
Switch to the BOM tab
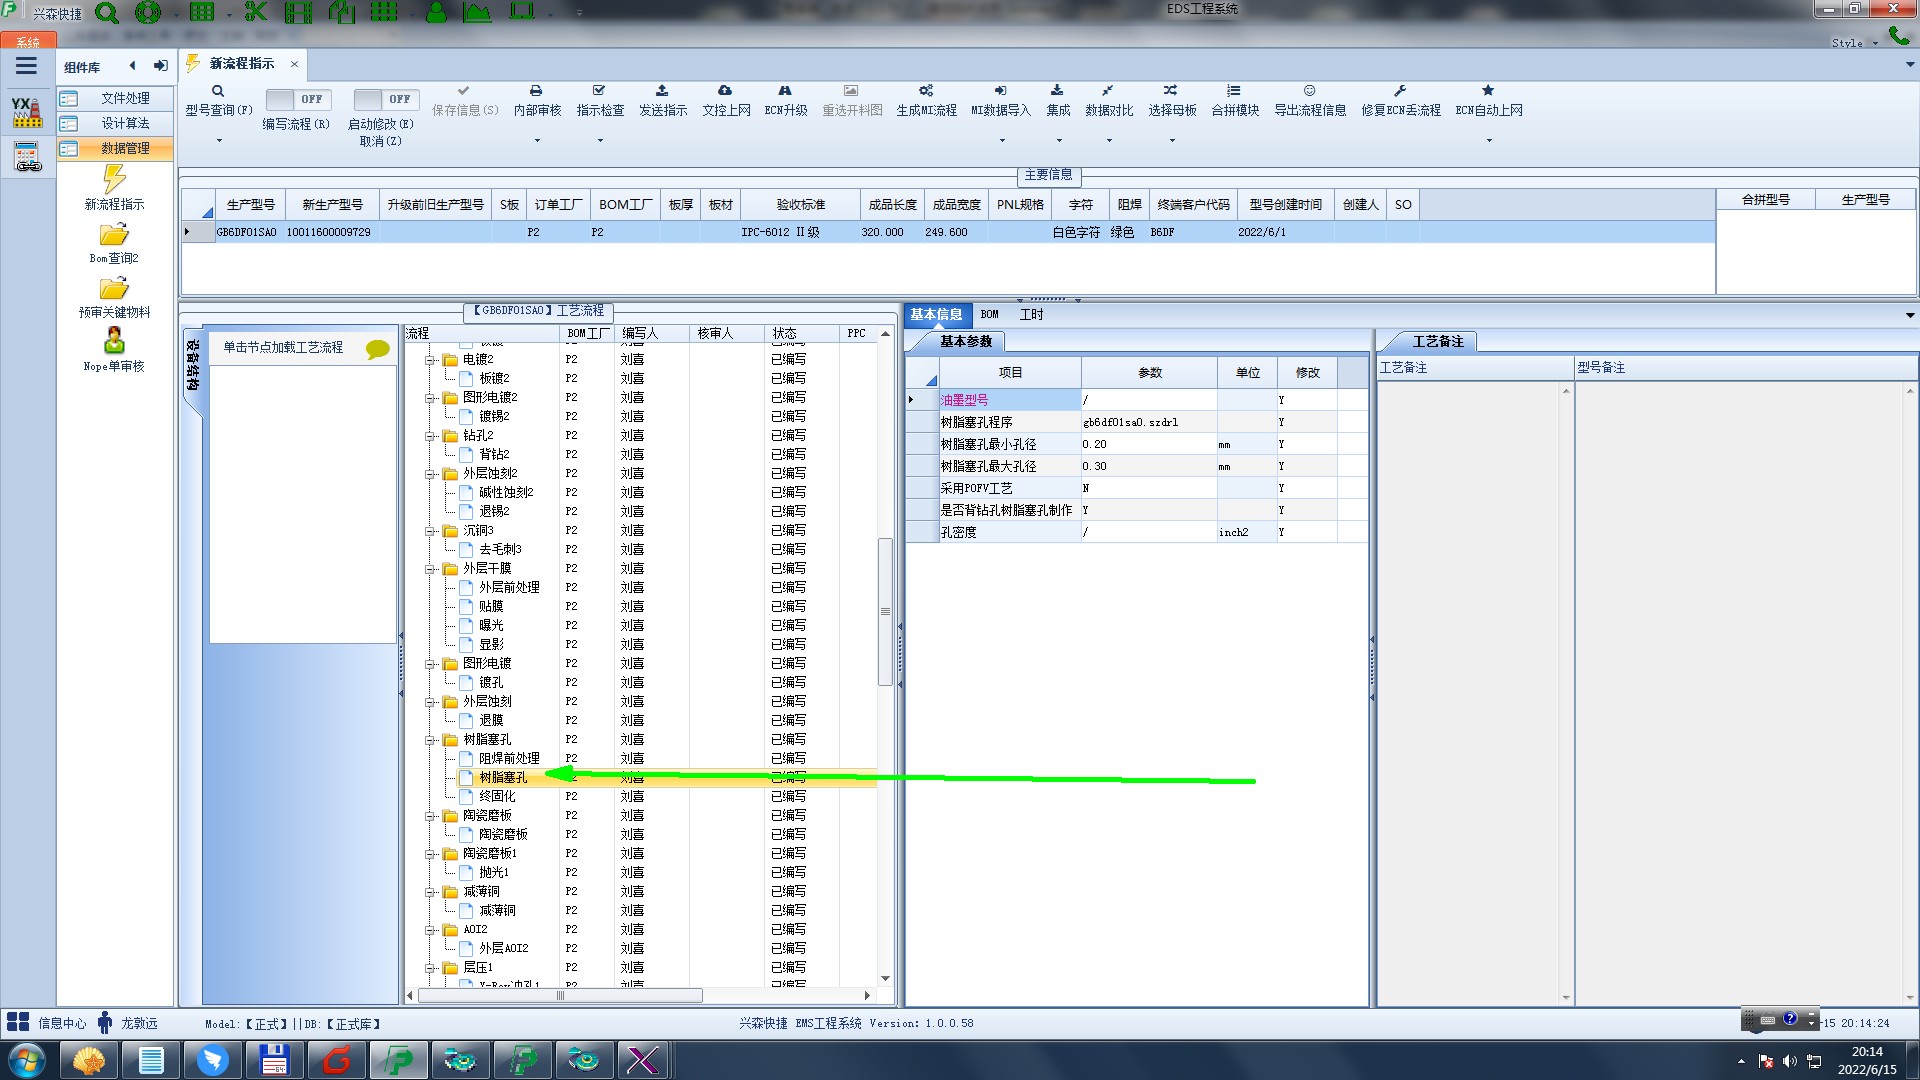[x=989, y=314]
